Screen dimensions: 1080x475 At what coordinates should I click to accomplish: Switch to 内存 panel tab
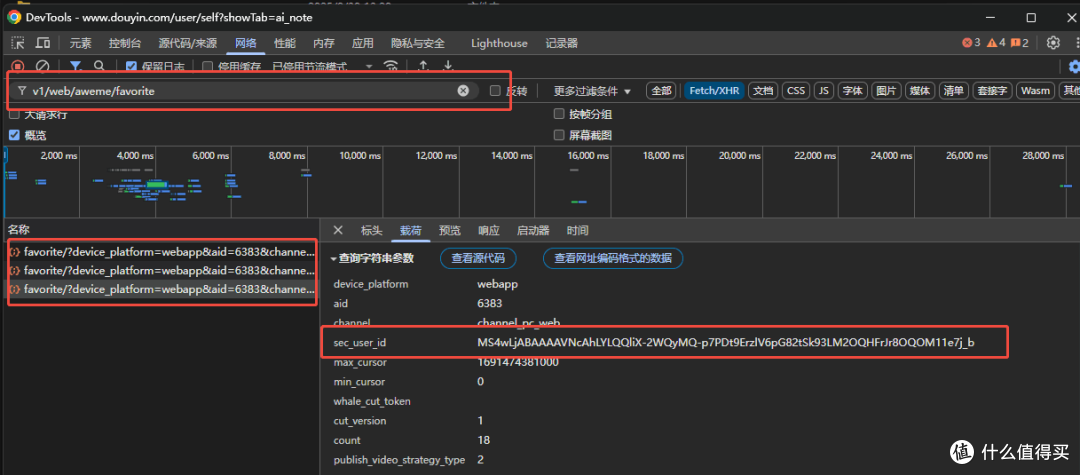324,43
